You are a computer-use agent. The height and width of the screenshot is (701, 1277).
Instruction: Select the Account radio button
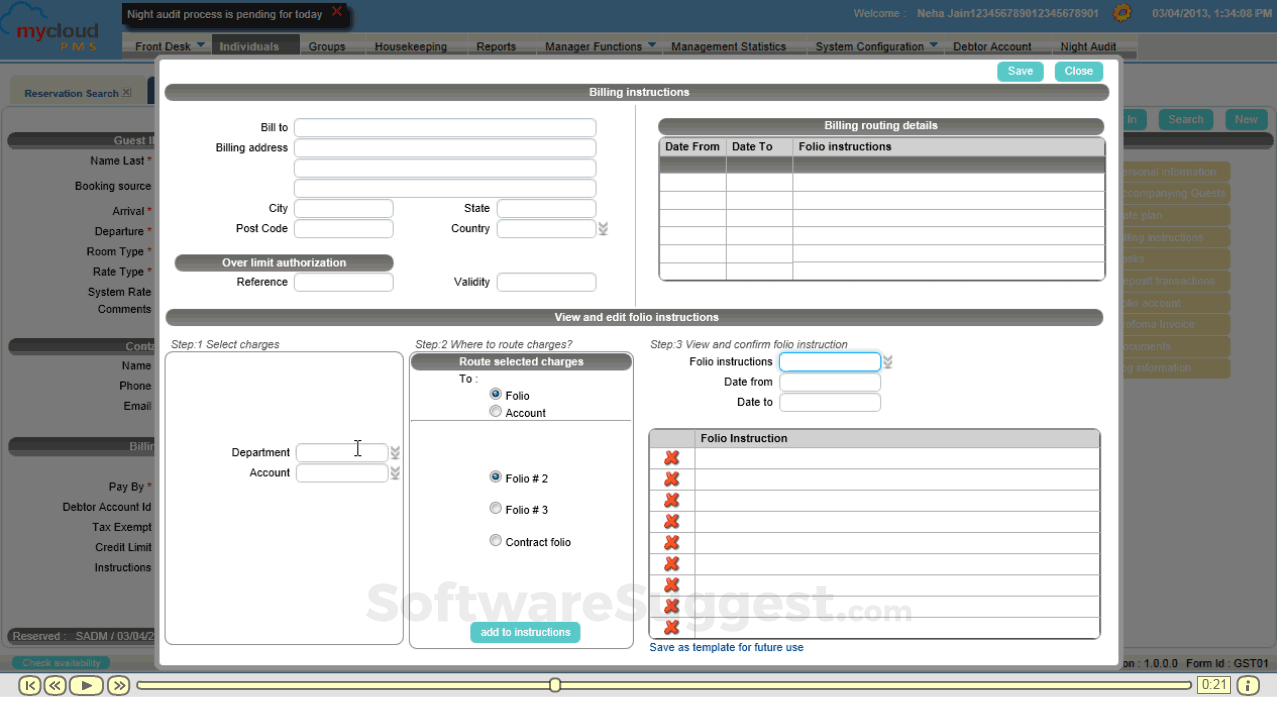496,412
